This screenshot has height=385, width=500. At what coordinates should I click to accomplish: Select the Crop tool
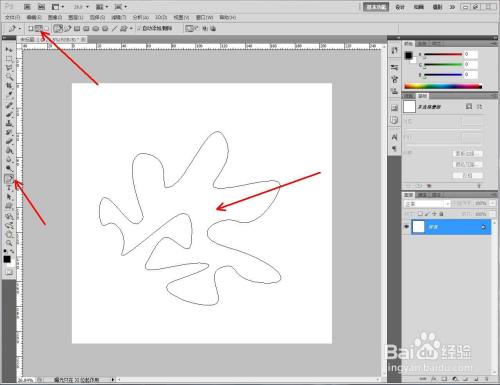9,87
